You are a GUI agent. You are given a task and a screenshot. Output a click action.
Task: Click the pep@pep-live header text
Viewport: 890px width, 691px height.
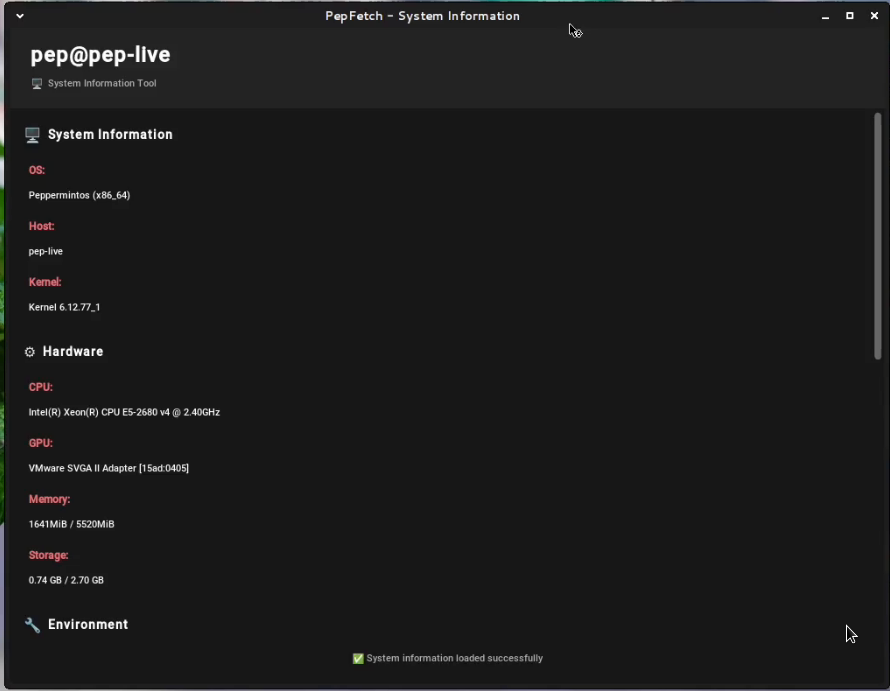tap(100, 55)
